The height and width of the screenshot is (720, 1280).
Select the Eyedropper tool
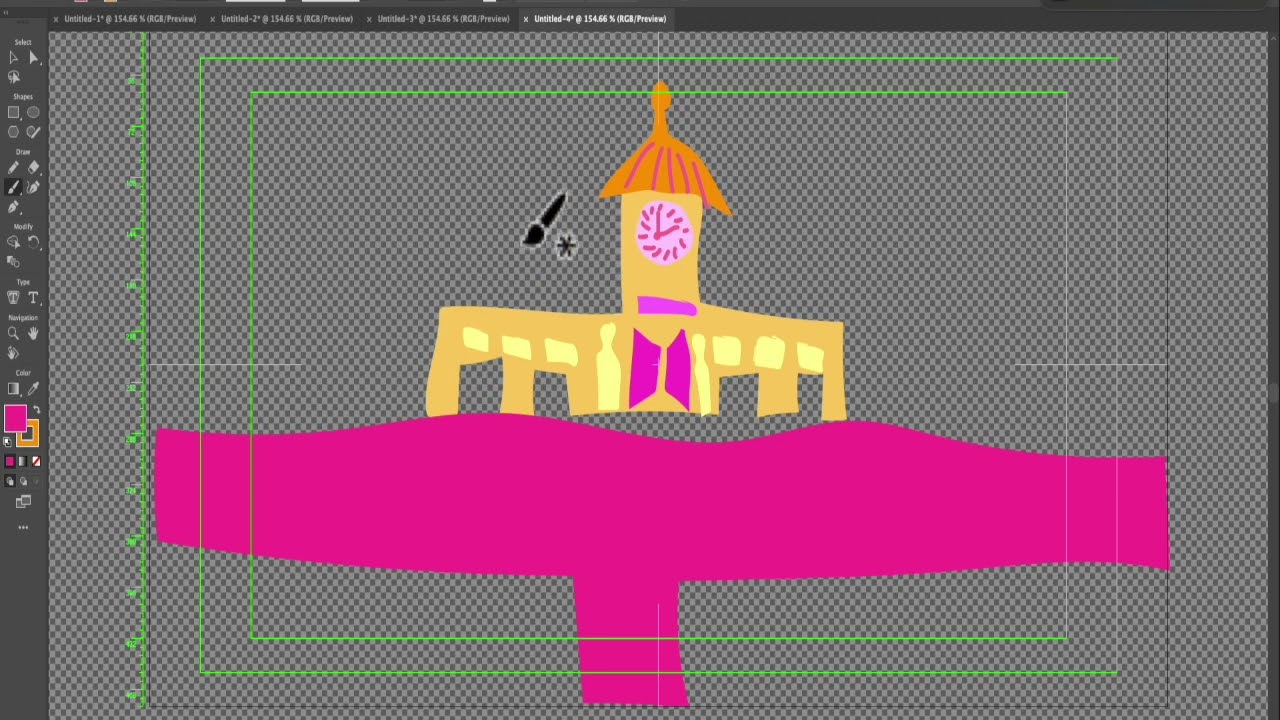coord(33,389)
